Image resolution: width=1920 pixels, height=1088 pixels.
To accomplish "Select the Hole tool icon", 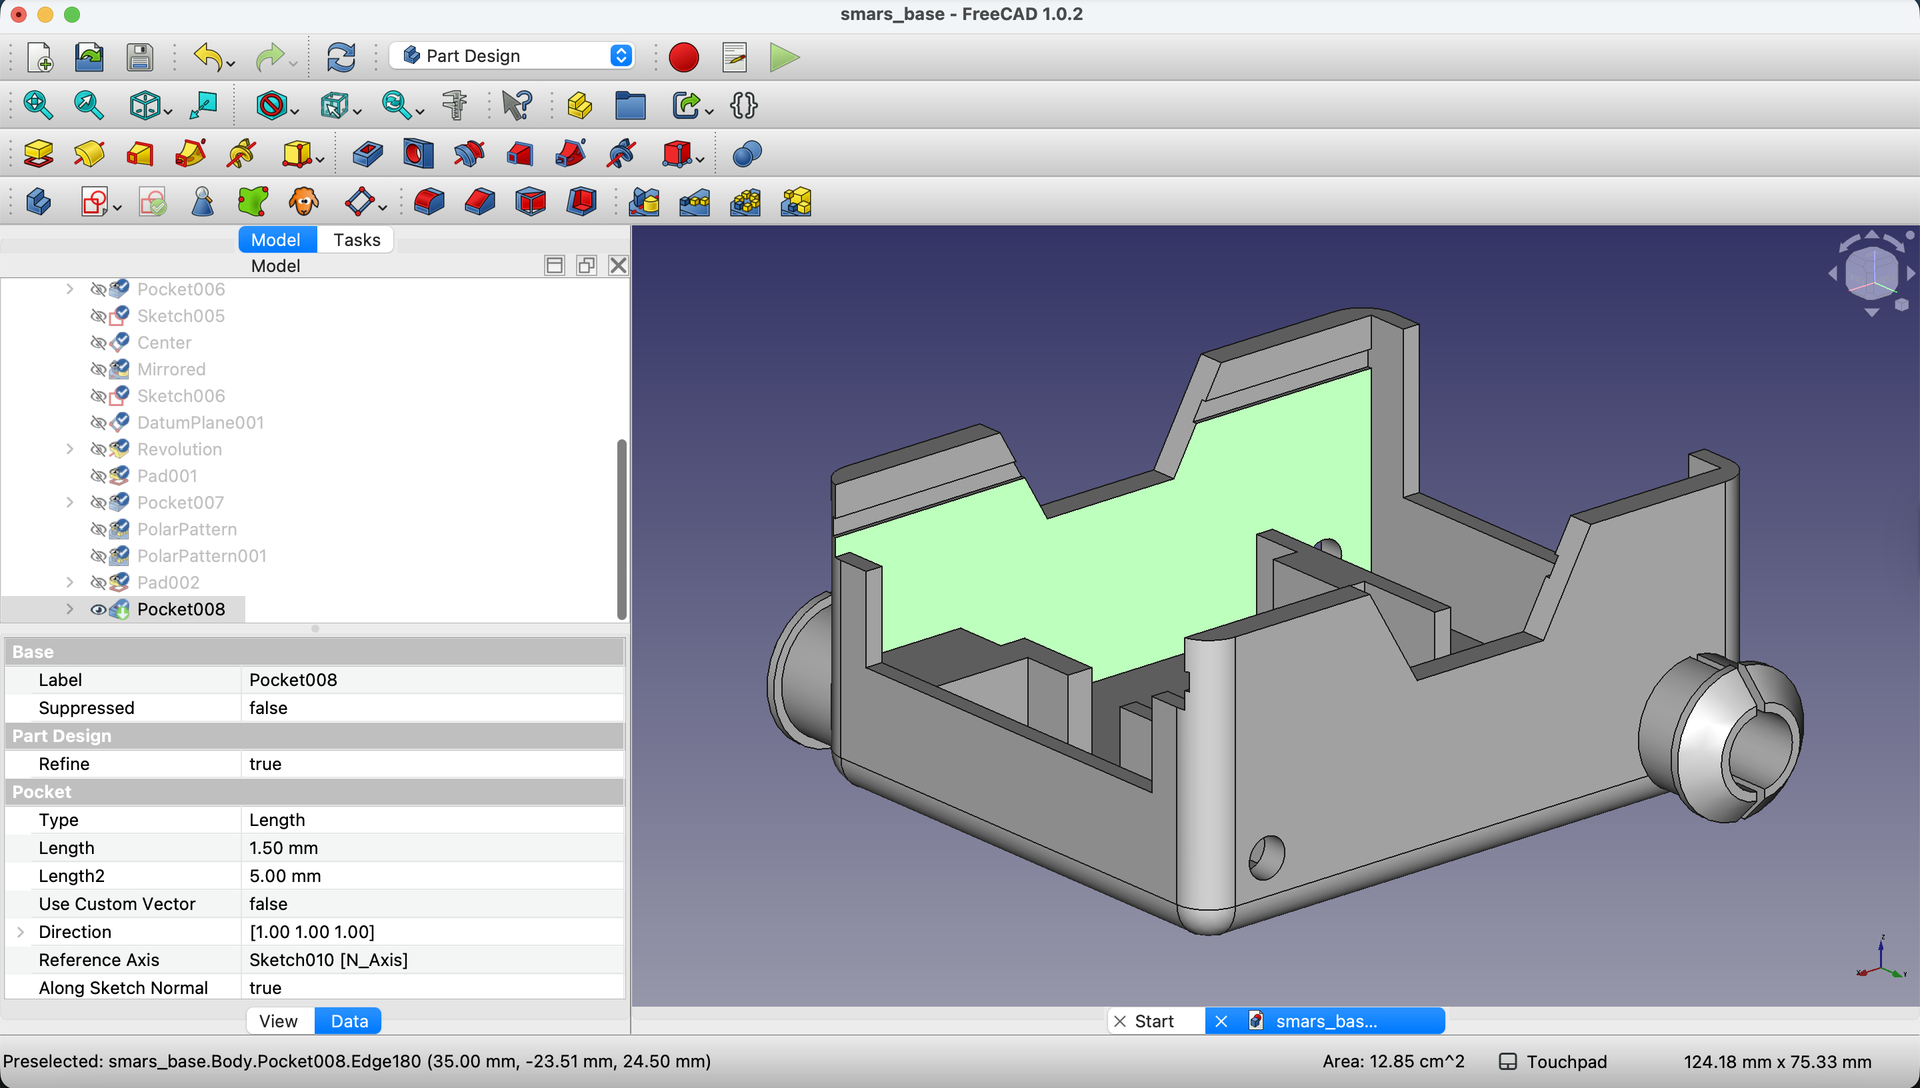I will coord(418,153).
